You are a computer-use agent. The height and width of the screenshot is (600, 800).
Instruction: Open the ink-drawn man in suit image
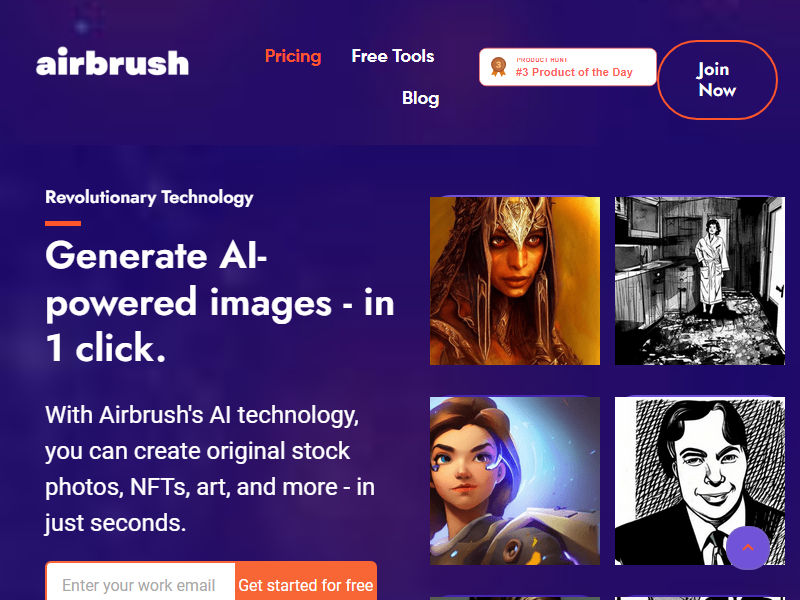click(x=699, y=481)
